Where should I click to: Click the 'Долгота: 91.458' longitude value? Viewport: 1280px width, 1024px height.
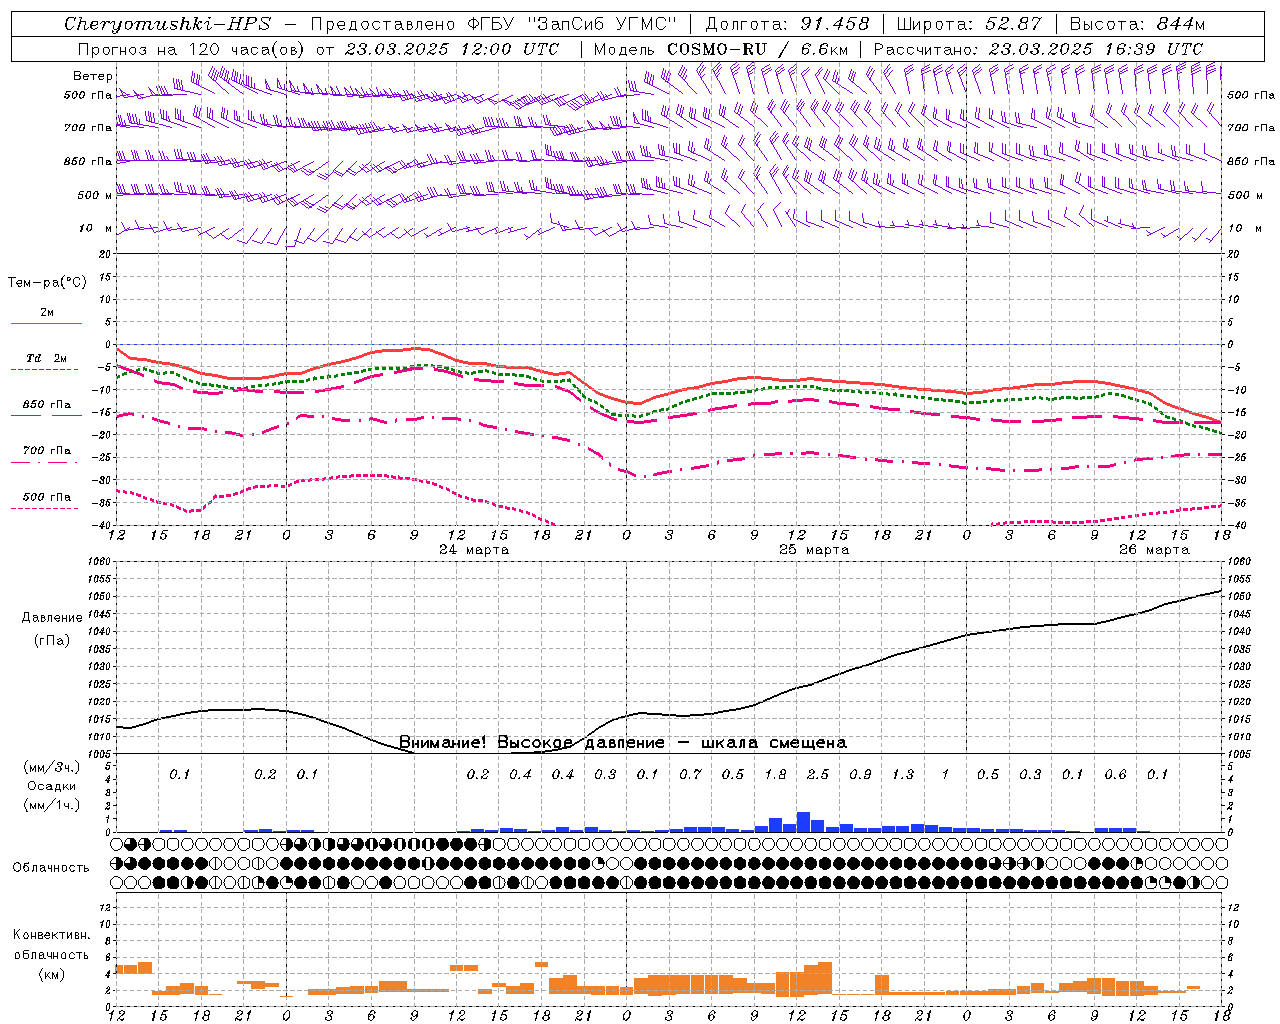point(787,24)
